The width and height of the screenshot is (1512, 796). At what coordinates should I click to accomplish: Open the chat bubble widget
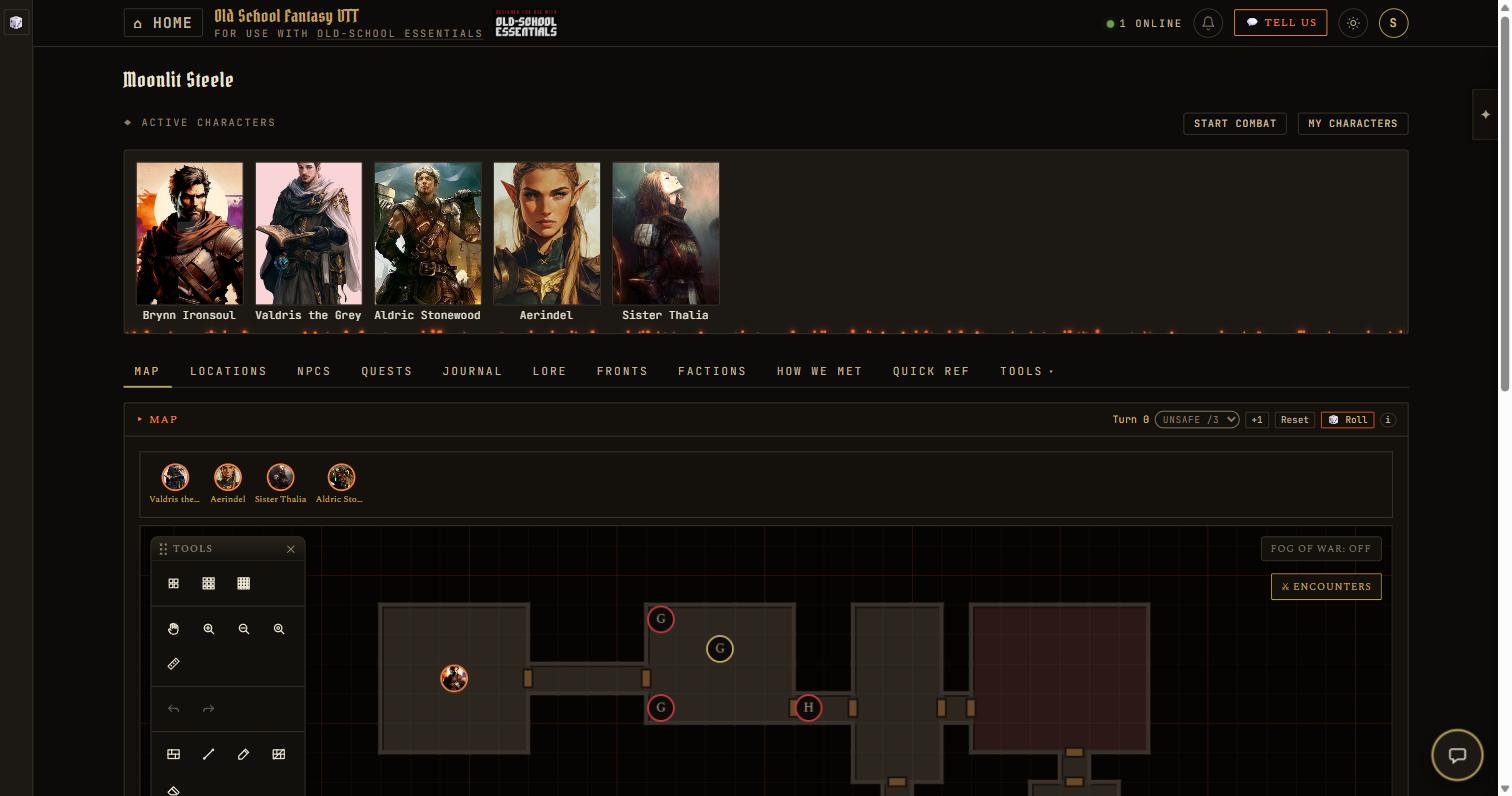click(1457, 755)
